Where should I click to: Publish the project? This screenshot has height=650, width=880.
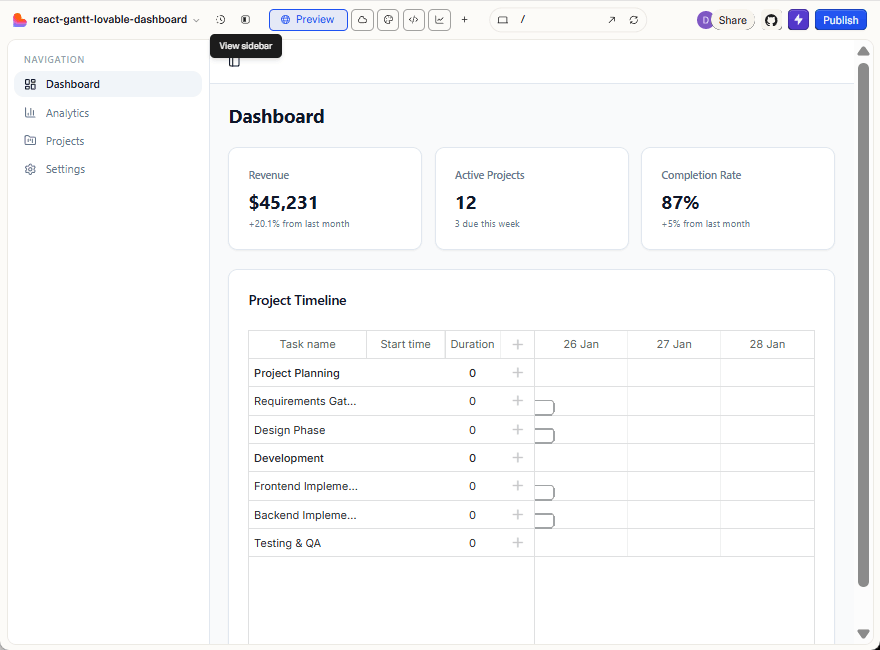[x=840, y=19]
